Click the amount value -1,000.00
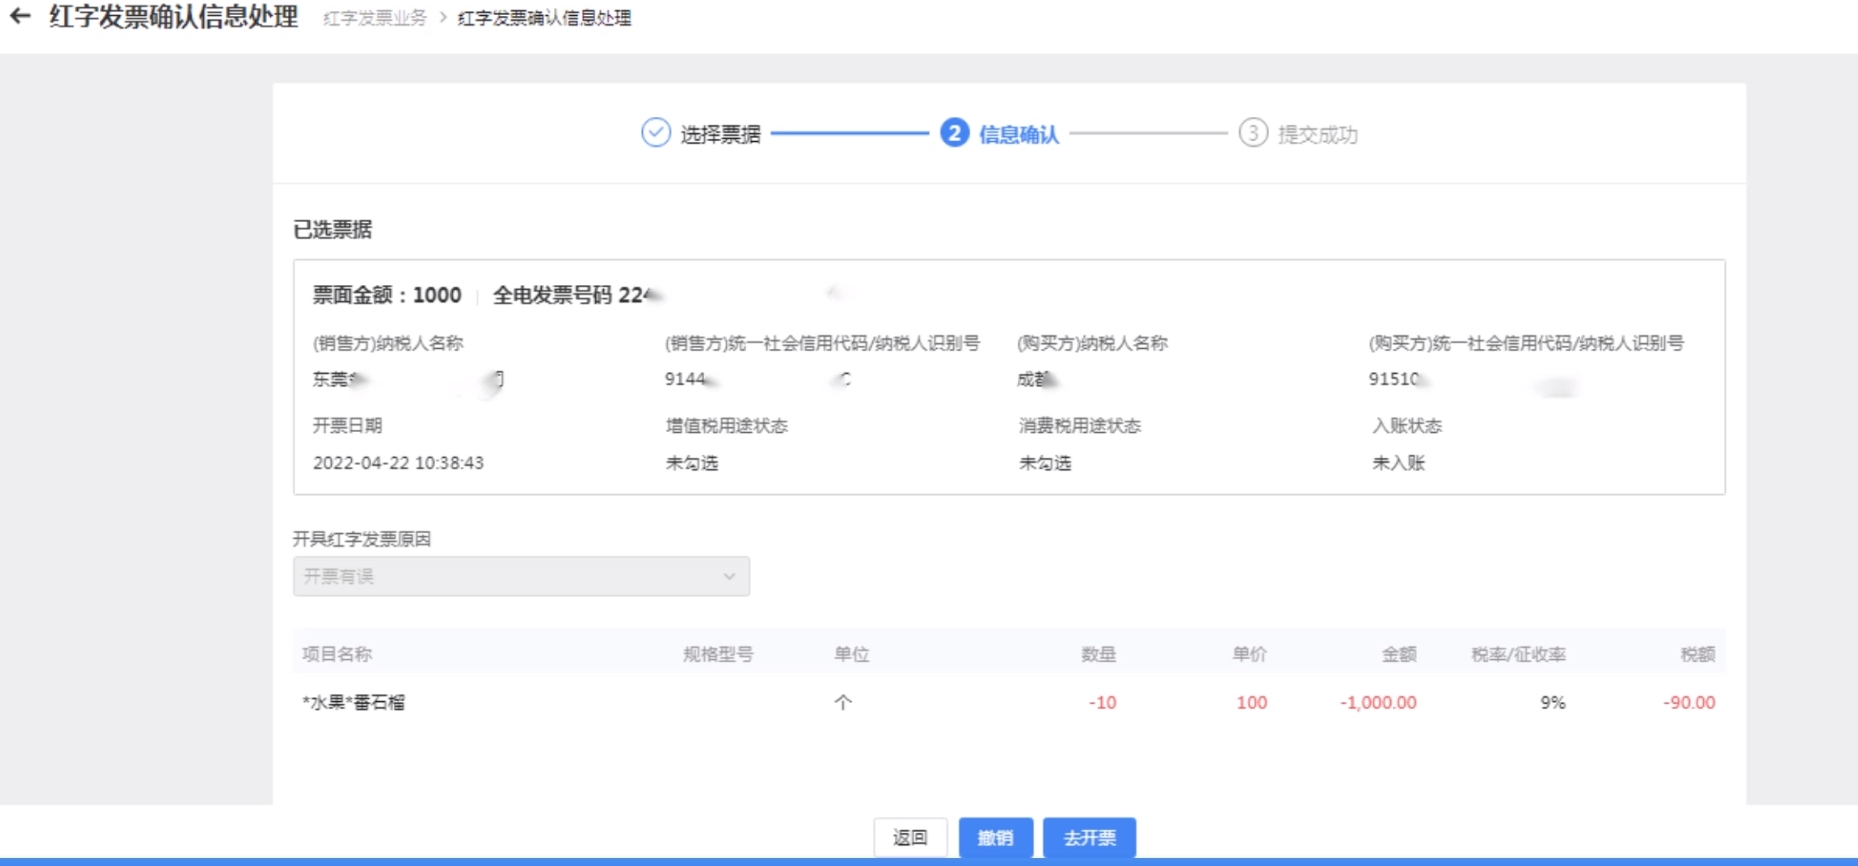1858x866 pixels. (x=1378, y=702)
